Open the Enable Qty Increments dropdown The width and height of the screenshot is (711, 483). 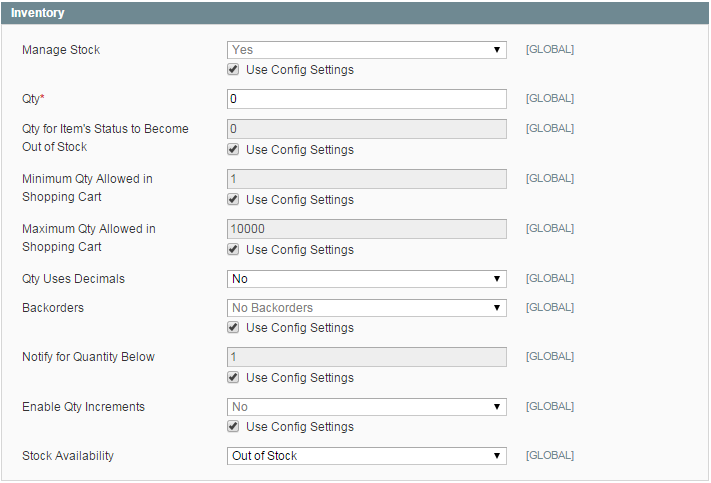point(367,407)
